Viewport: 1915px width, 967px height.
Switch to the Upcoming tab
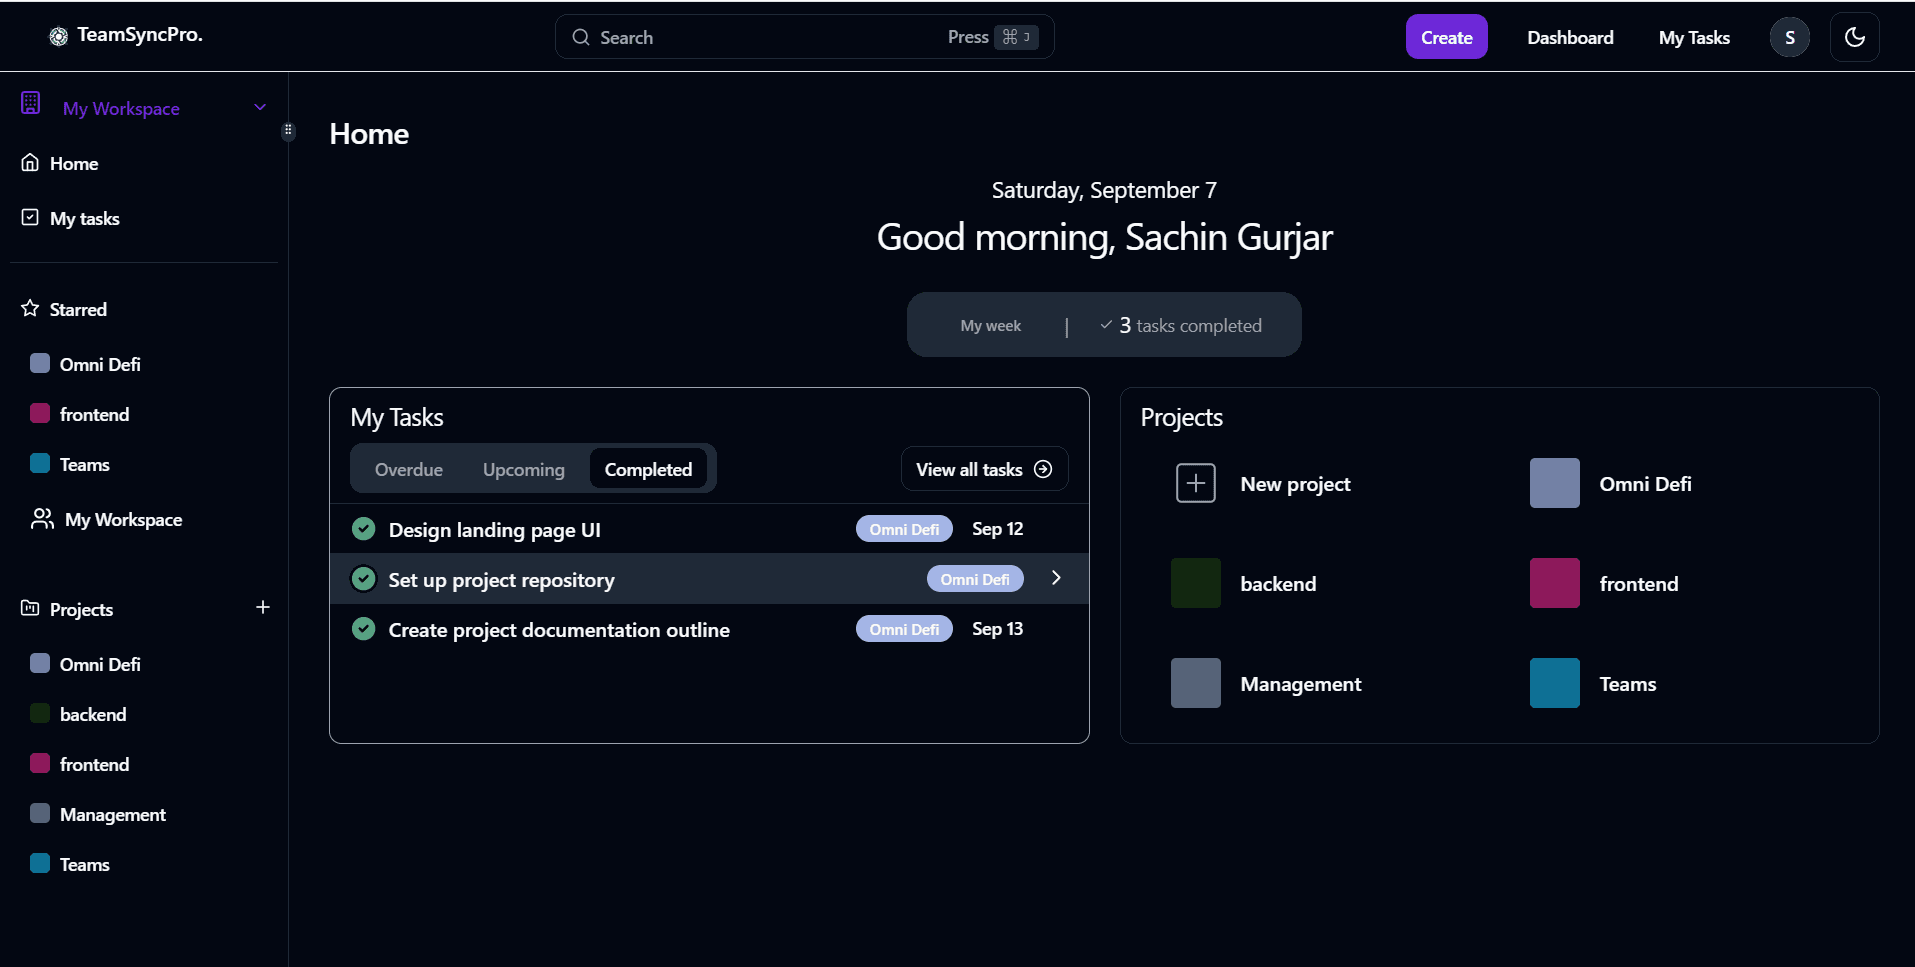coord(523,469)
